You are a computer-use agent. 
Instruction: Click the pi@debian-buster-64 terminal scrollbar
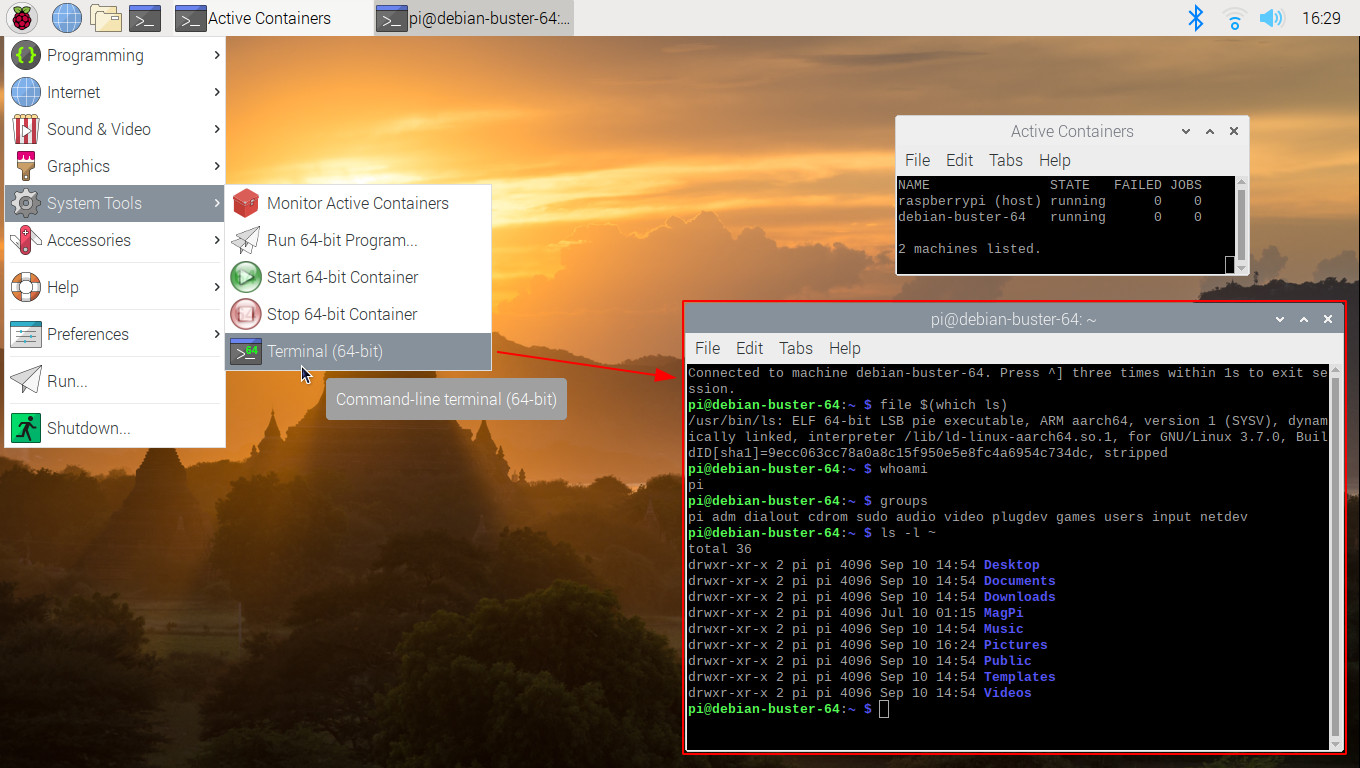click(x=1336, y=557)
